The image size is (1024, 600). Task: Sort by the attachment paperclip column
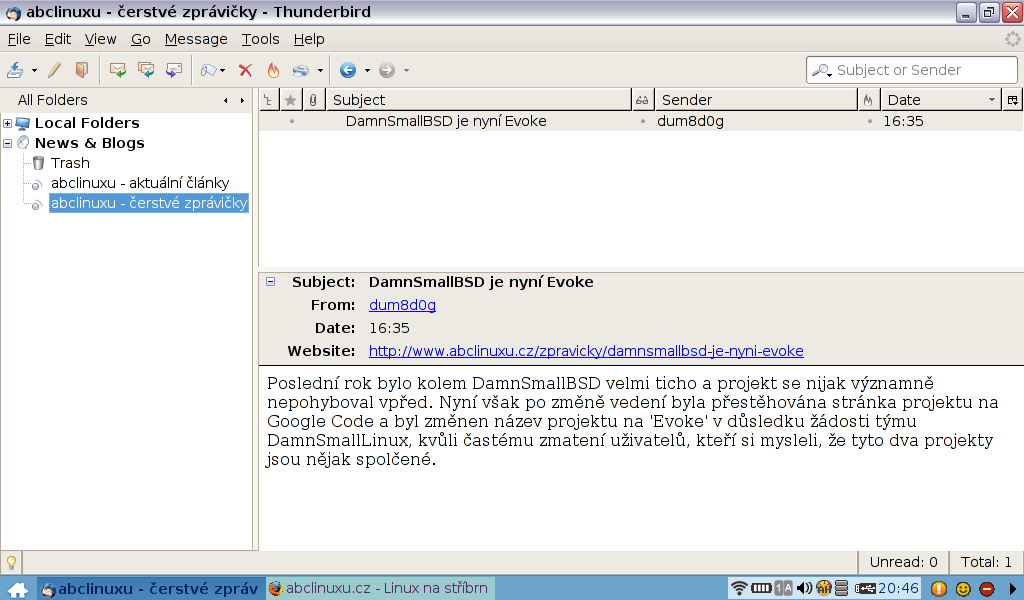pos(313,100)
